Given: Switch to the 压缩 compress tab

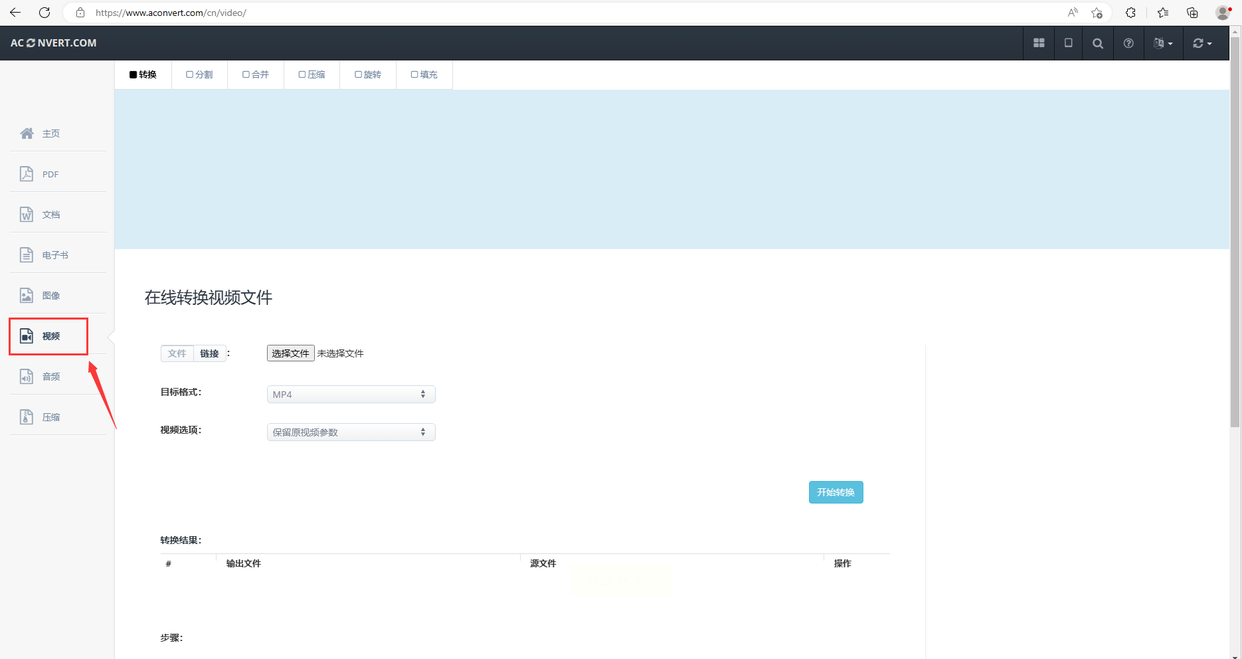Looking at the screenshot, I should (311, 75).
